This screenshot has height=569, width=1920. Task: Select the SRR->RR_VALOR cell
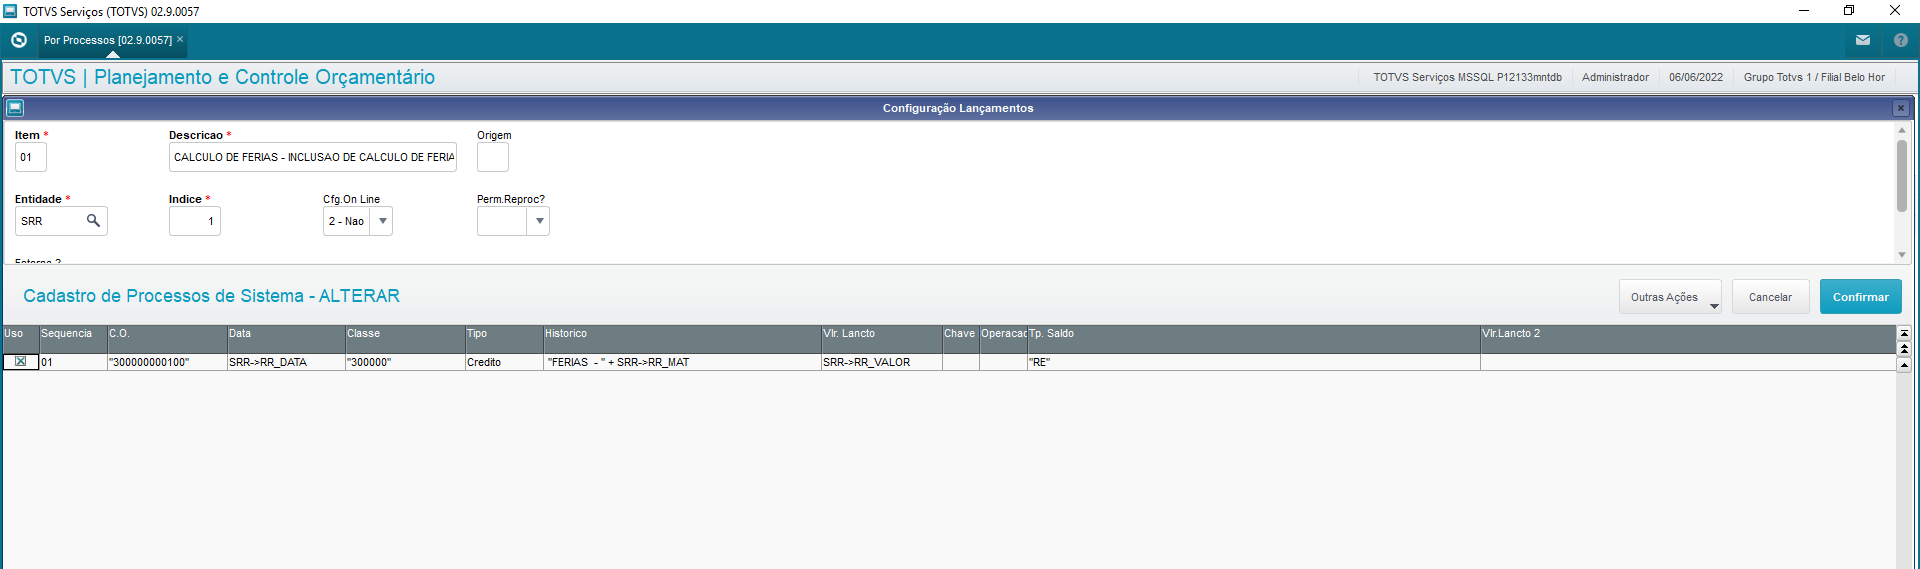881,362
